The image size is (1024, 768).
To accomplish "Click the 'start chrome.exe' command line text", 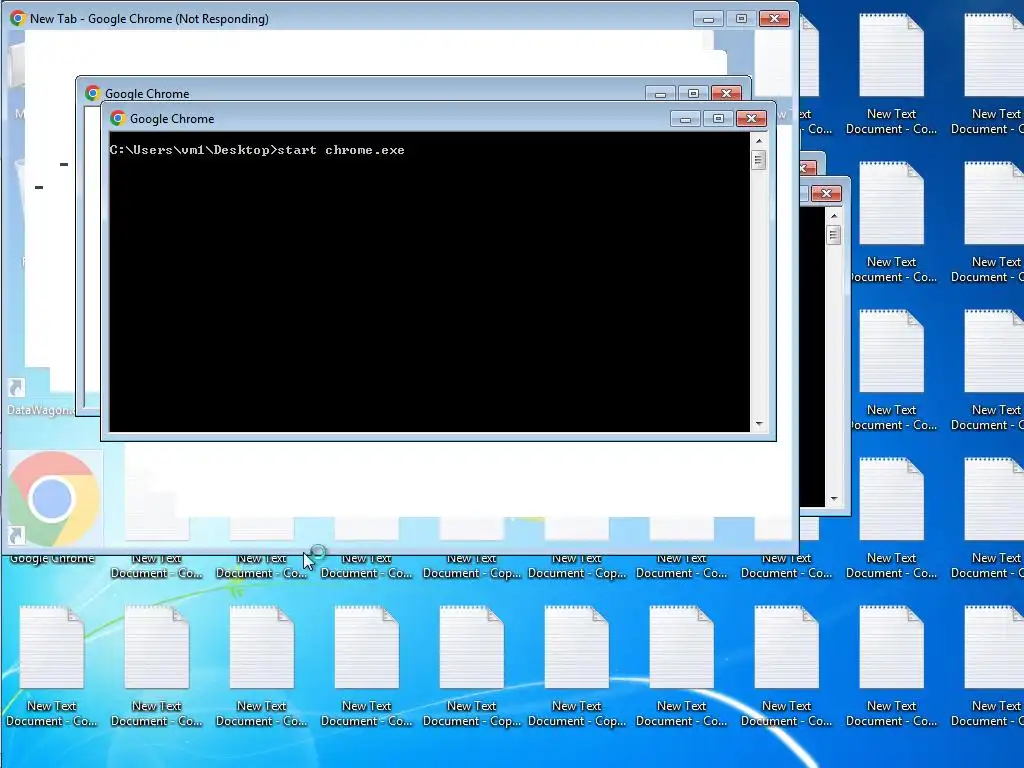I will click(x=341, y=150).
